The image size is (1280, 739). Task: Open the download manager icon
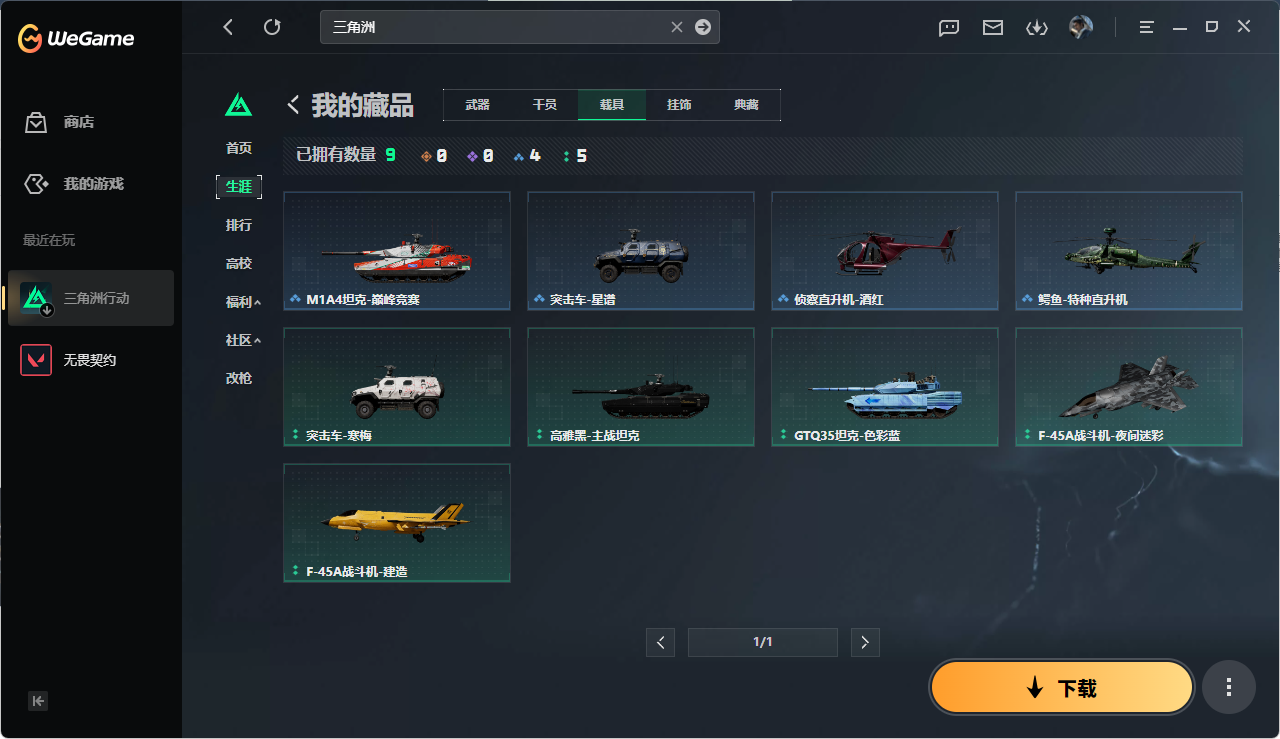click(1036, 28)
